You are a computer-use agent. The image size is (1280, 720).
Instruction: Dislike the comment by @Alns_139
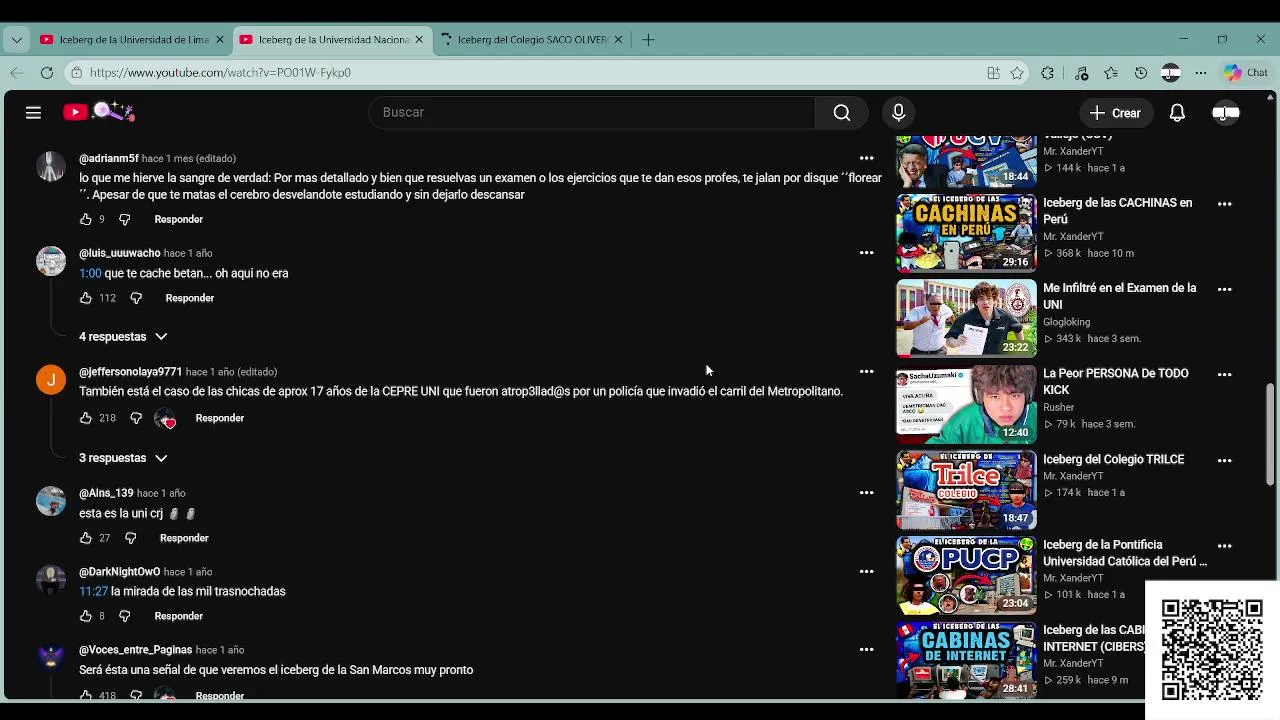(x=130, y=538)
